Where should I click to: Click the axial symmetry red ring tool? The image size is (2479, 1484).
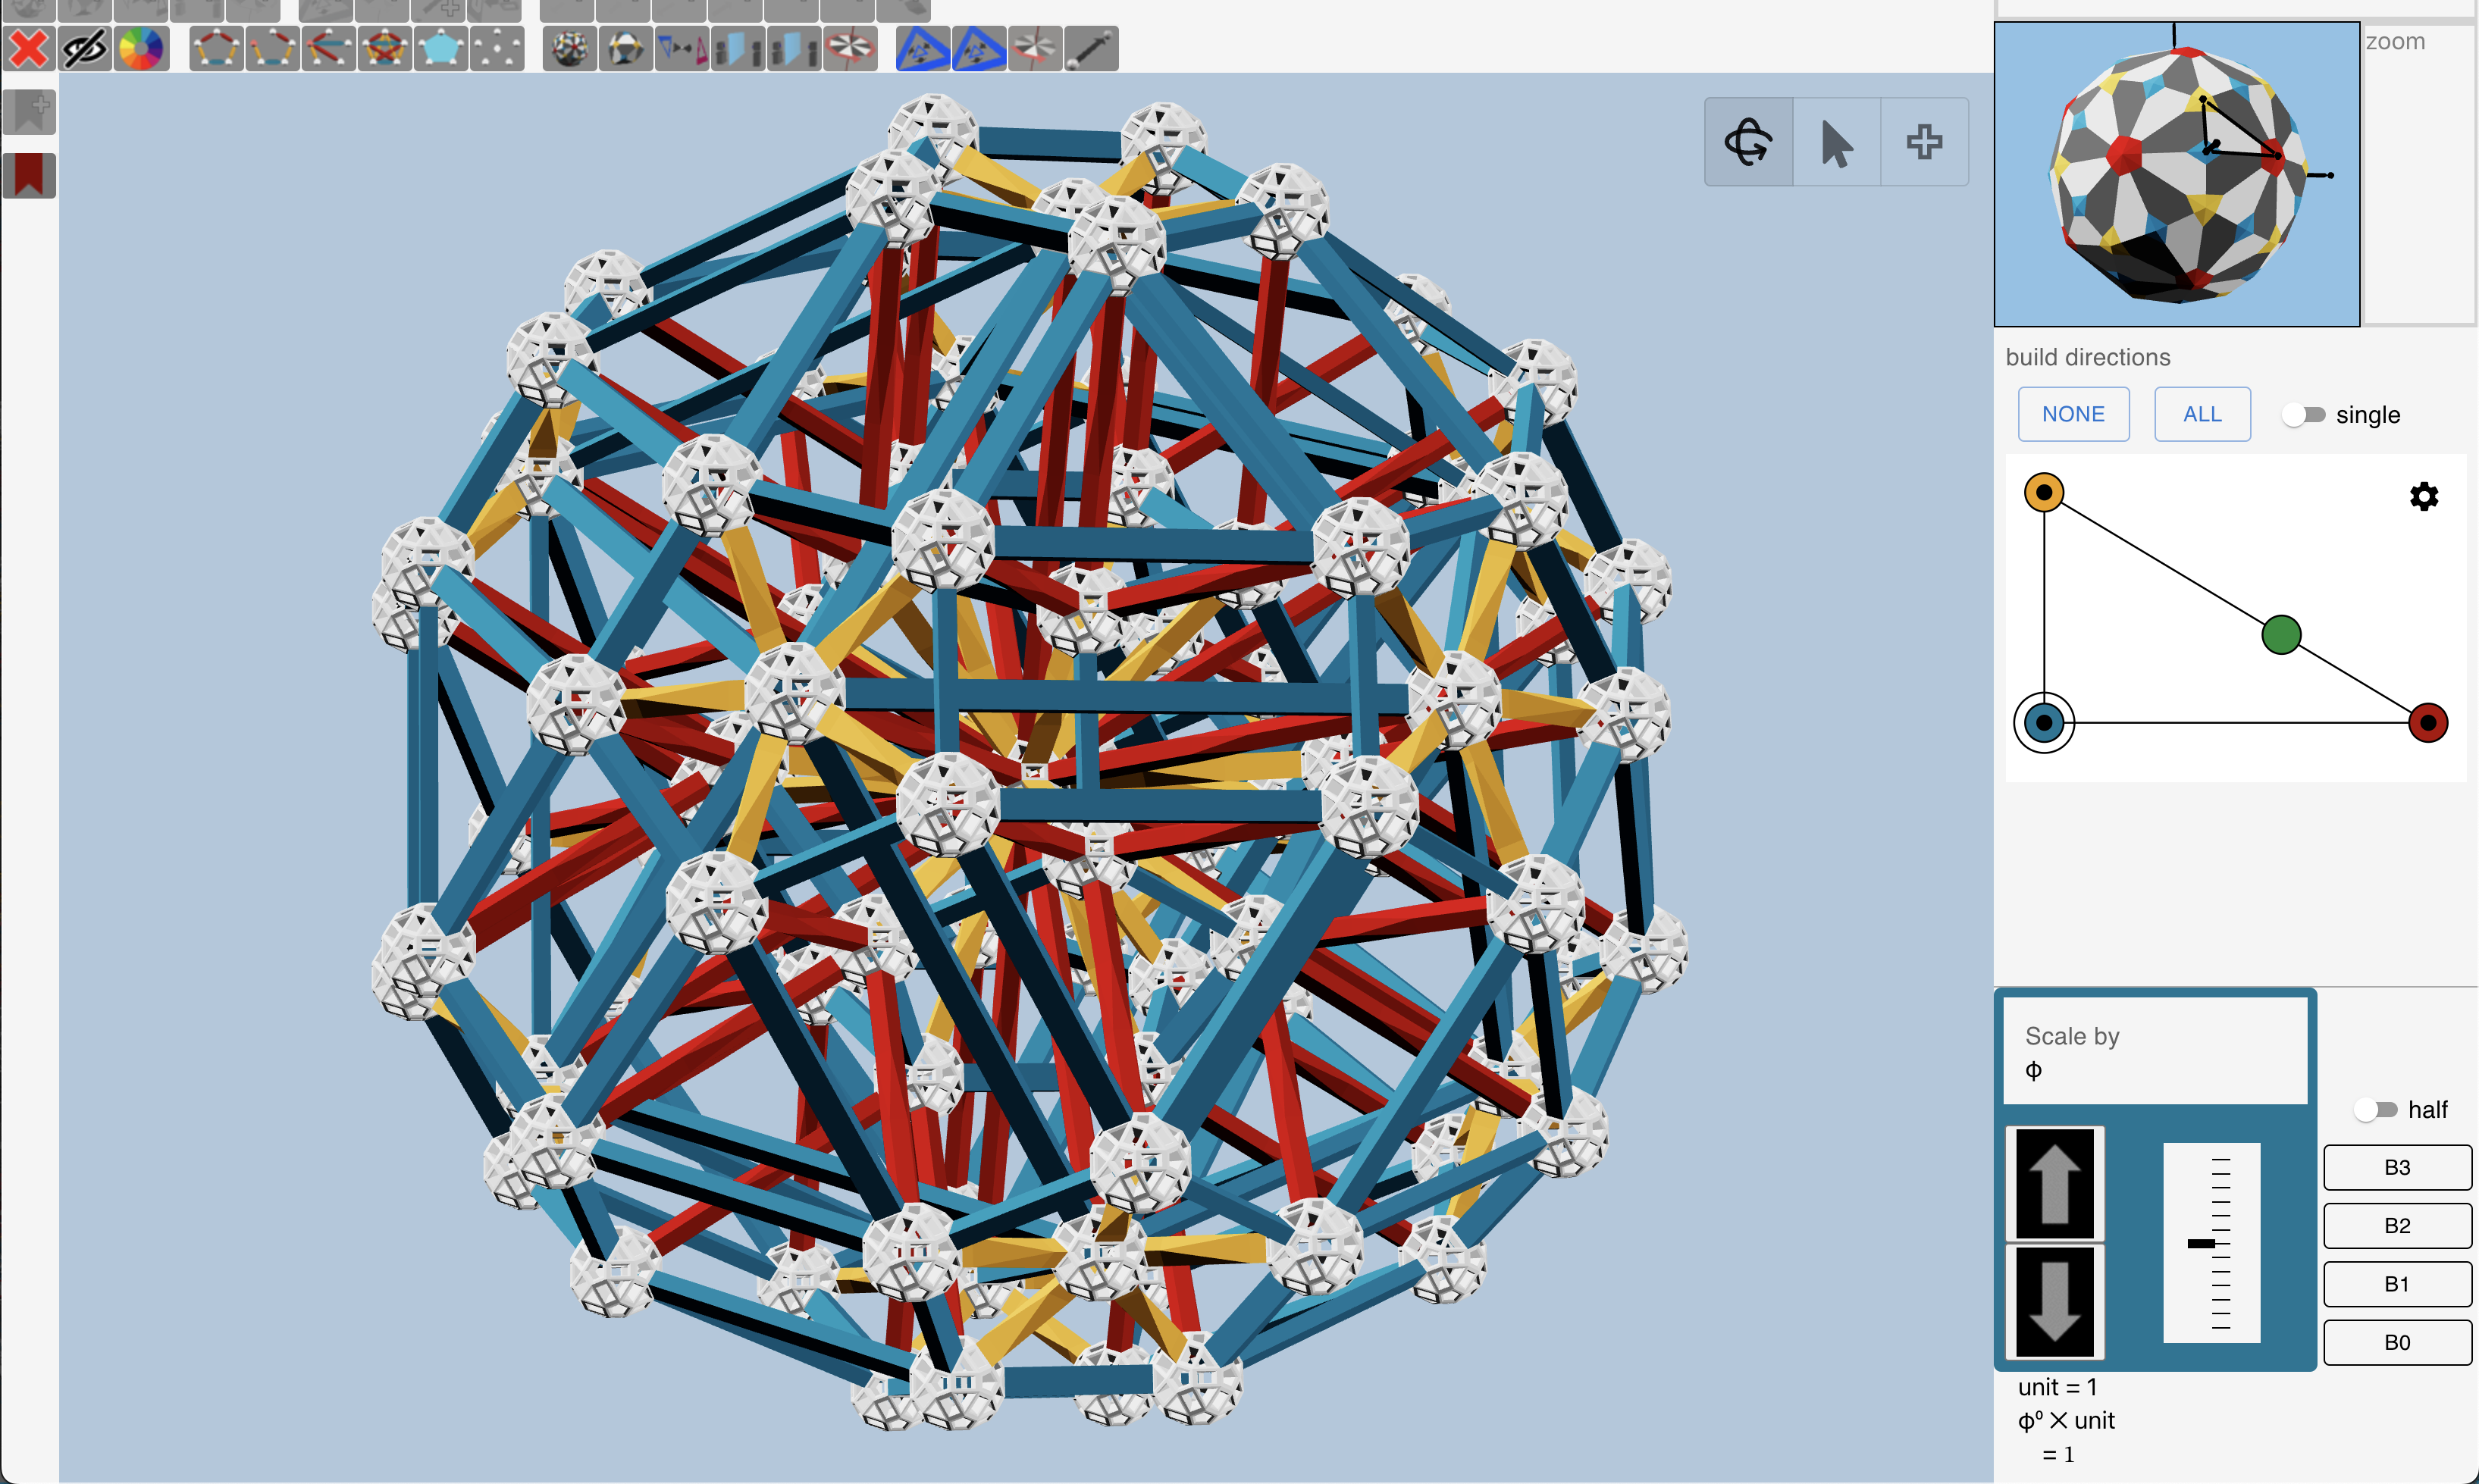[850, 48]
